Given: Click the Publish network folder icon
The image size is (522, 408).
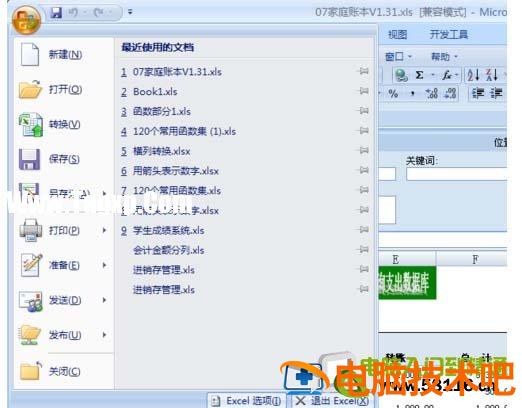Looking at the screenshot, I should tap(30, 335).
